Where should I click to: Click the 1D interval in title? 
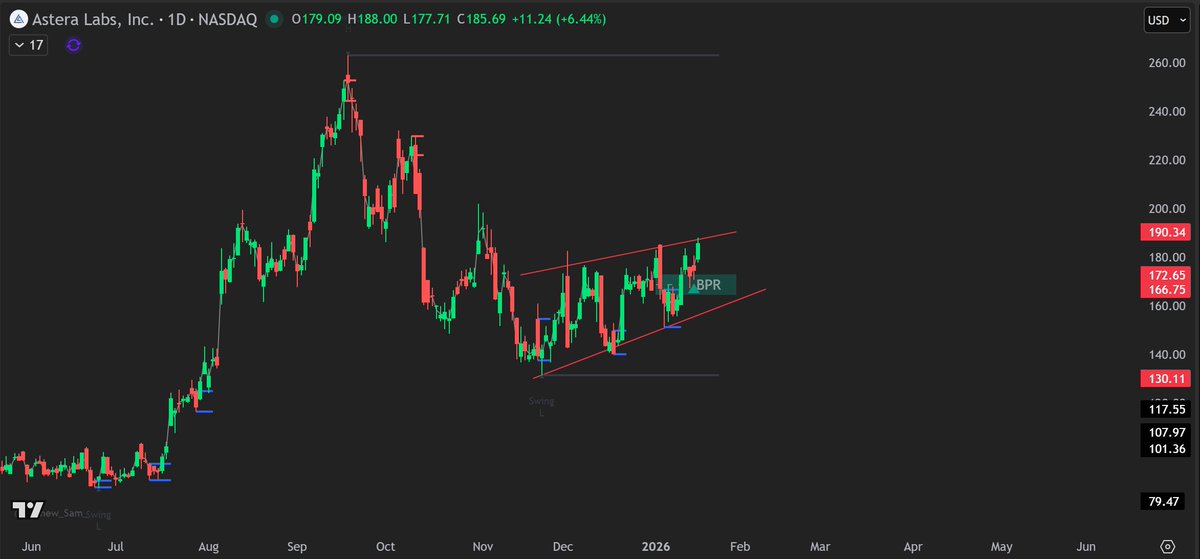click(x=177, y=19)
